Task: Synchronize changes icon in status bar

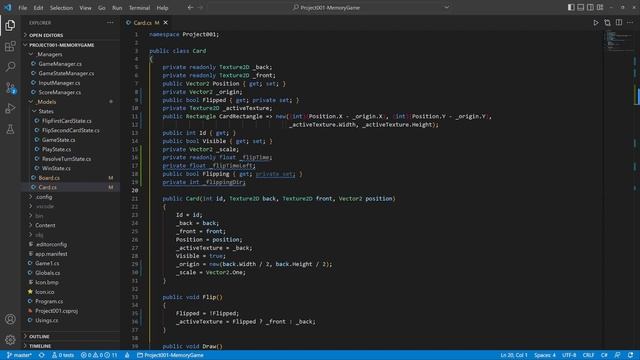Action: coord(42,355)
